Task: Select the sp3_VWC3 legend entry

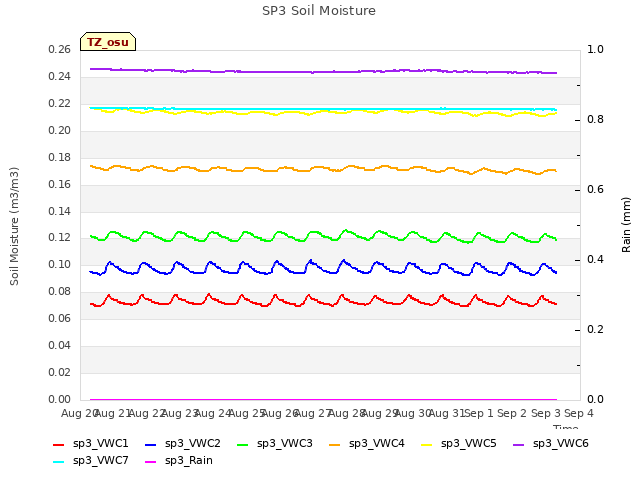Action: [275, 444]
